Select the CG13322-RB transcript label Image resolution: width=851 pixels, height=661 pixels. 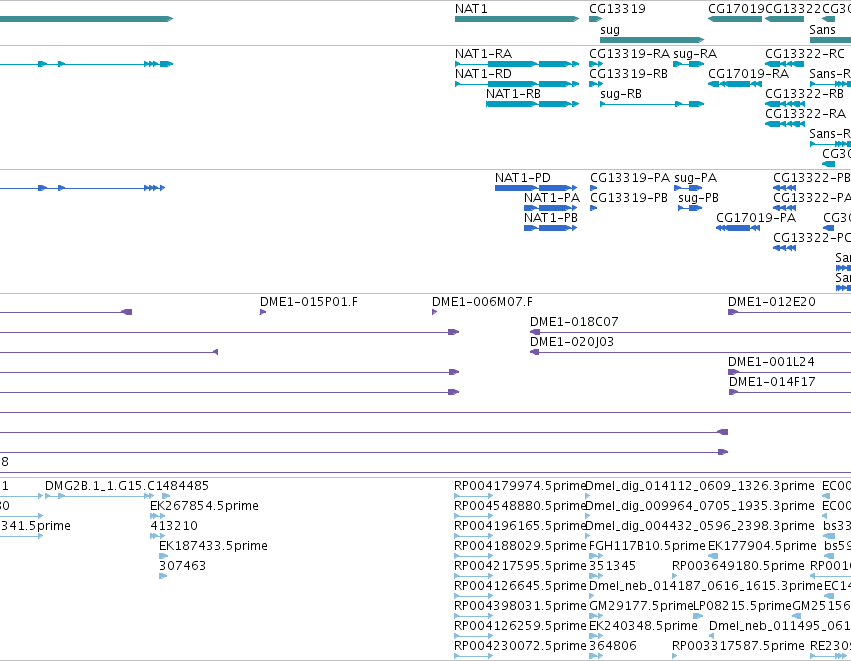pos(804,94)
